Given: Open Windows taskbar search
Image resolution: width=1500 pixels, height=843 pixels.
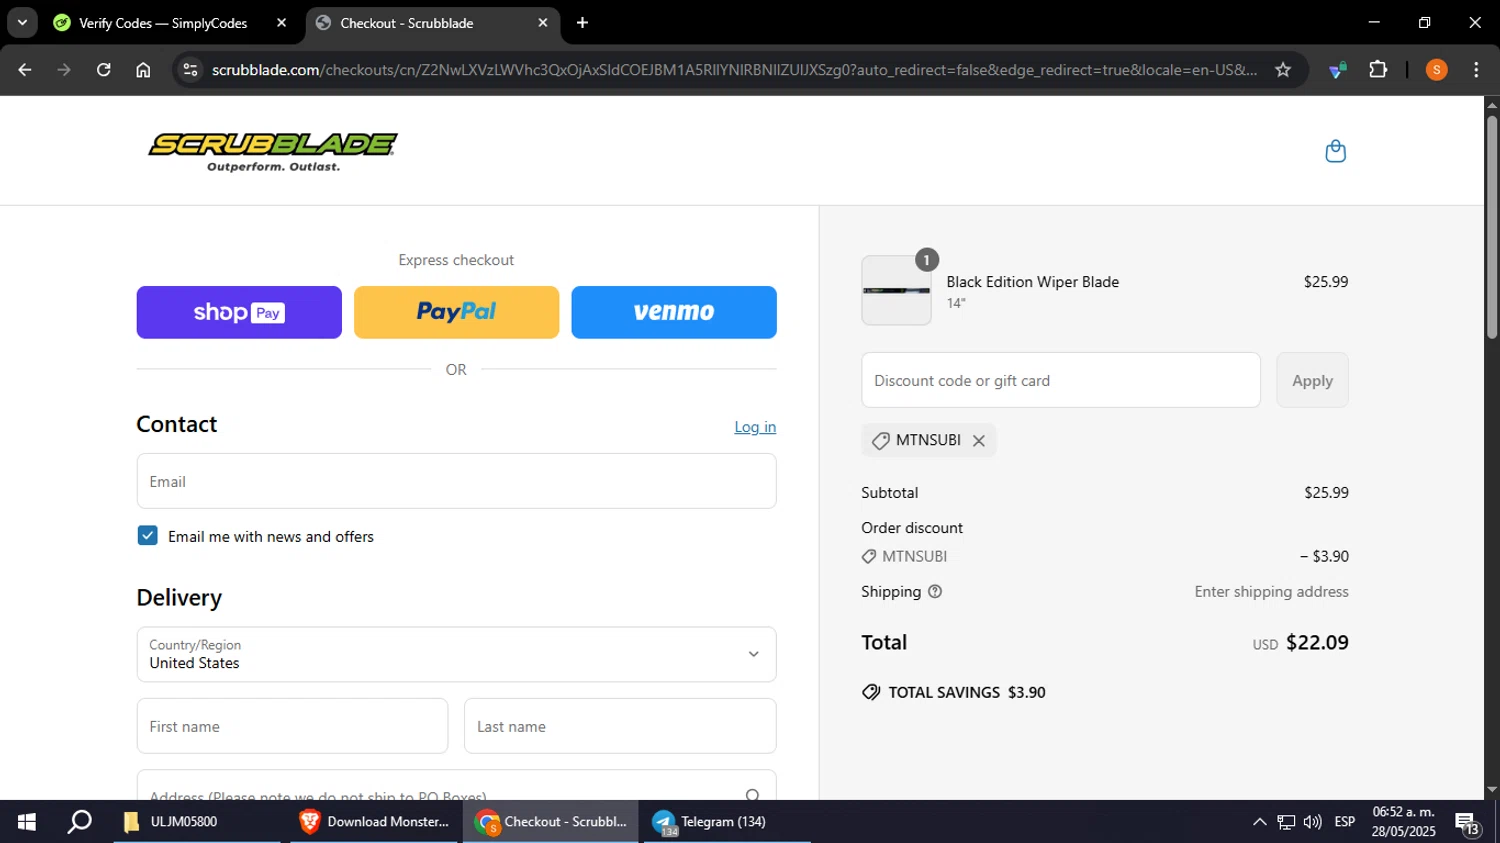Looking at the screenshot, I should [79, 822].
